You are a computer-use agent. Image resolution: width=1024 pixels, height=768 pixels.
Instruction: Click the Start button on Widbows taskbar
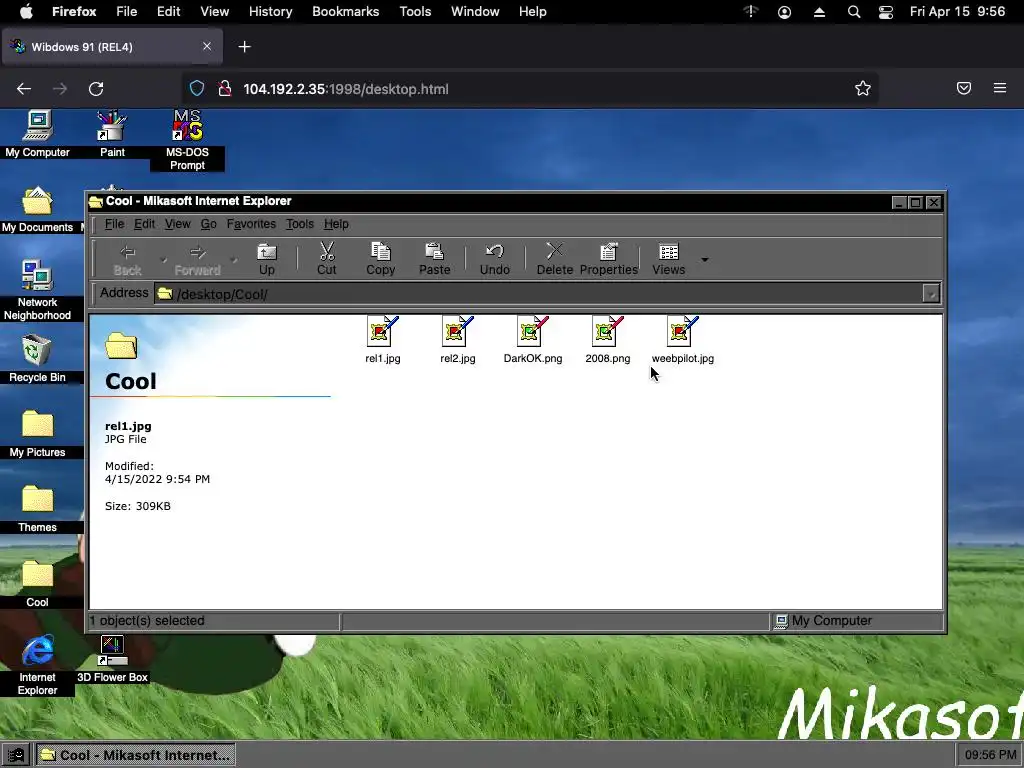pos(16,756)
